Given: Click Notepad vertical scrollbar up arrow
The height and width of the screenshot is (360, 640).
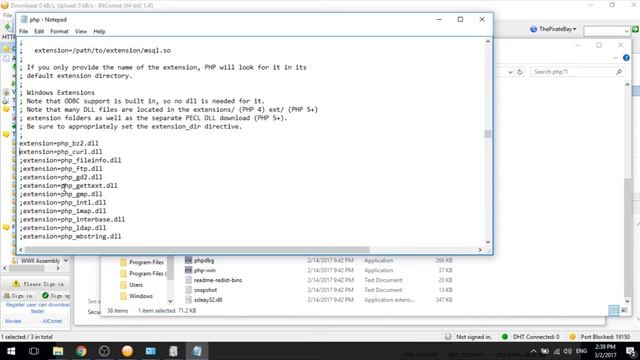Looking at the screenshot, I should [488, 42].
